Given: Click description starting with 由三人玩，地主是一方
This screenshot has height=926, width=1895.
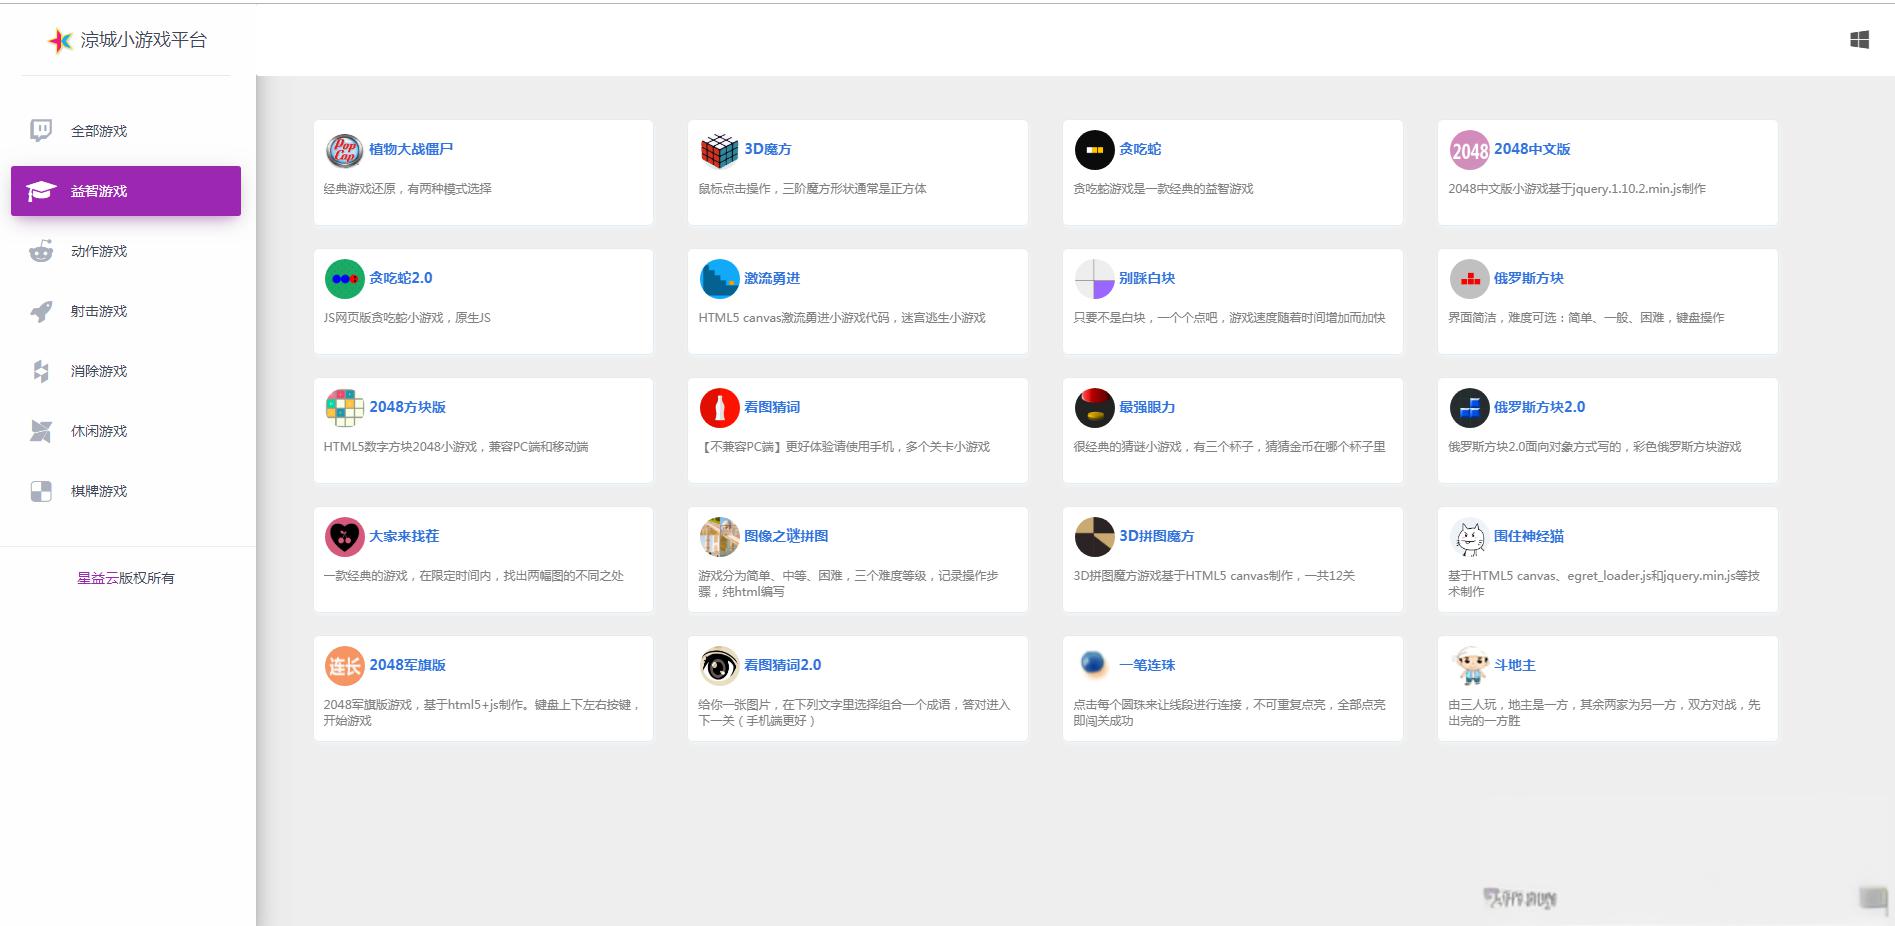Looking at the screenshot, I should (1604, 713).
